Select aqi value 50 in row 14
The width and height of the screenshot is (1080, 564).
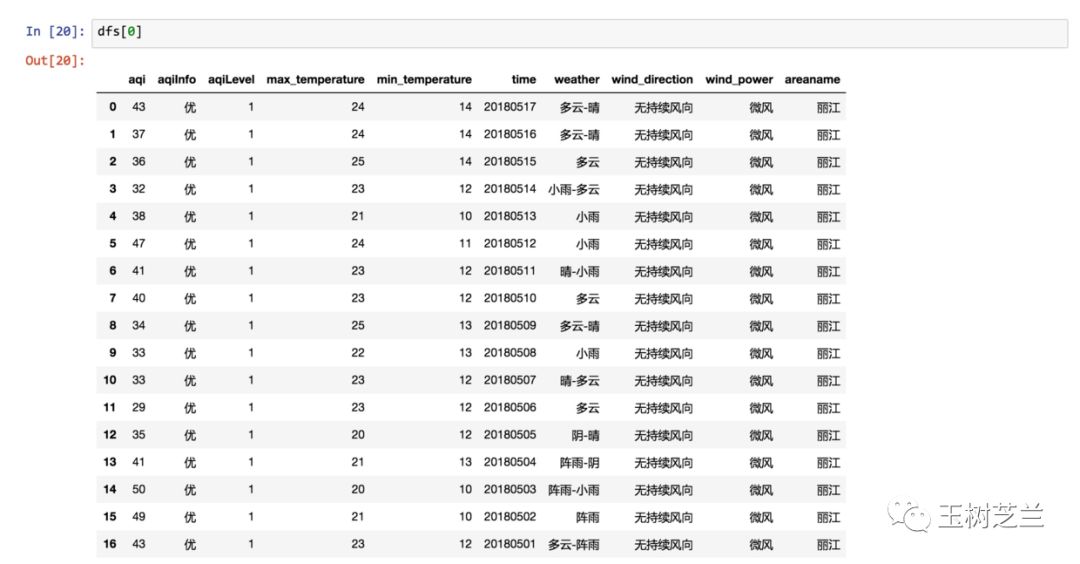(138, 489)
